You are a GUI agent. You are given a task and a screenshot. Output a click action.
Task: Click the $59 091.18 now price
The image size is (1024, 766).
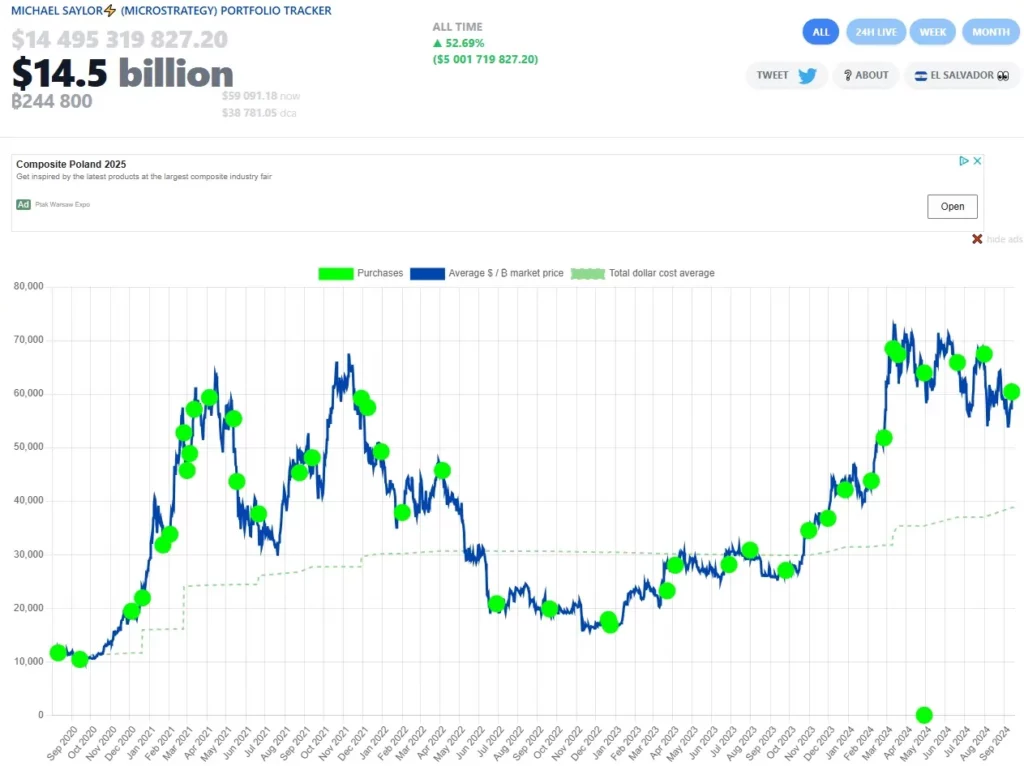tap(261, 96)
